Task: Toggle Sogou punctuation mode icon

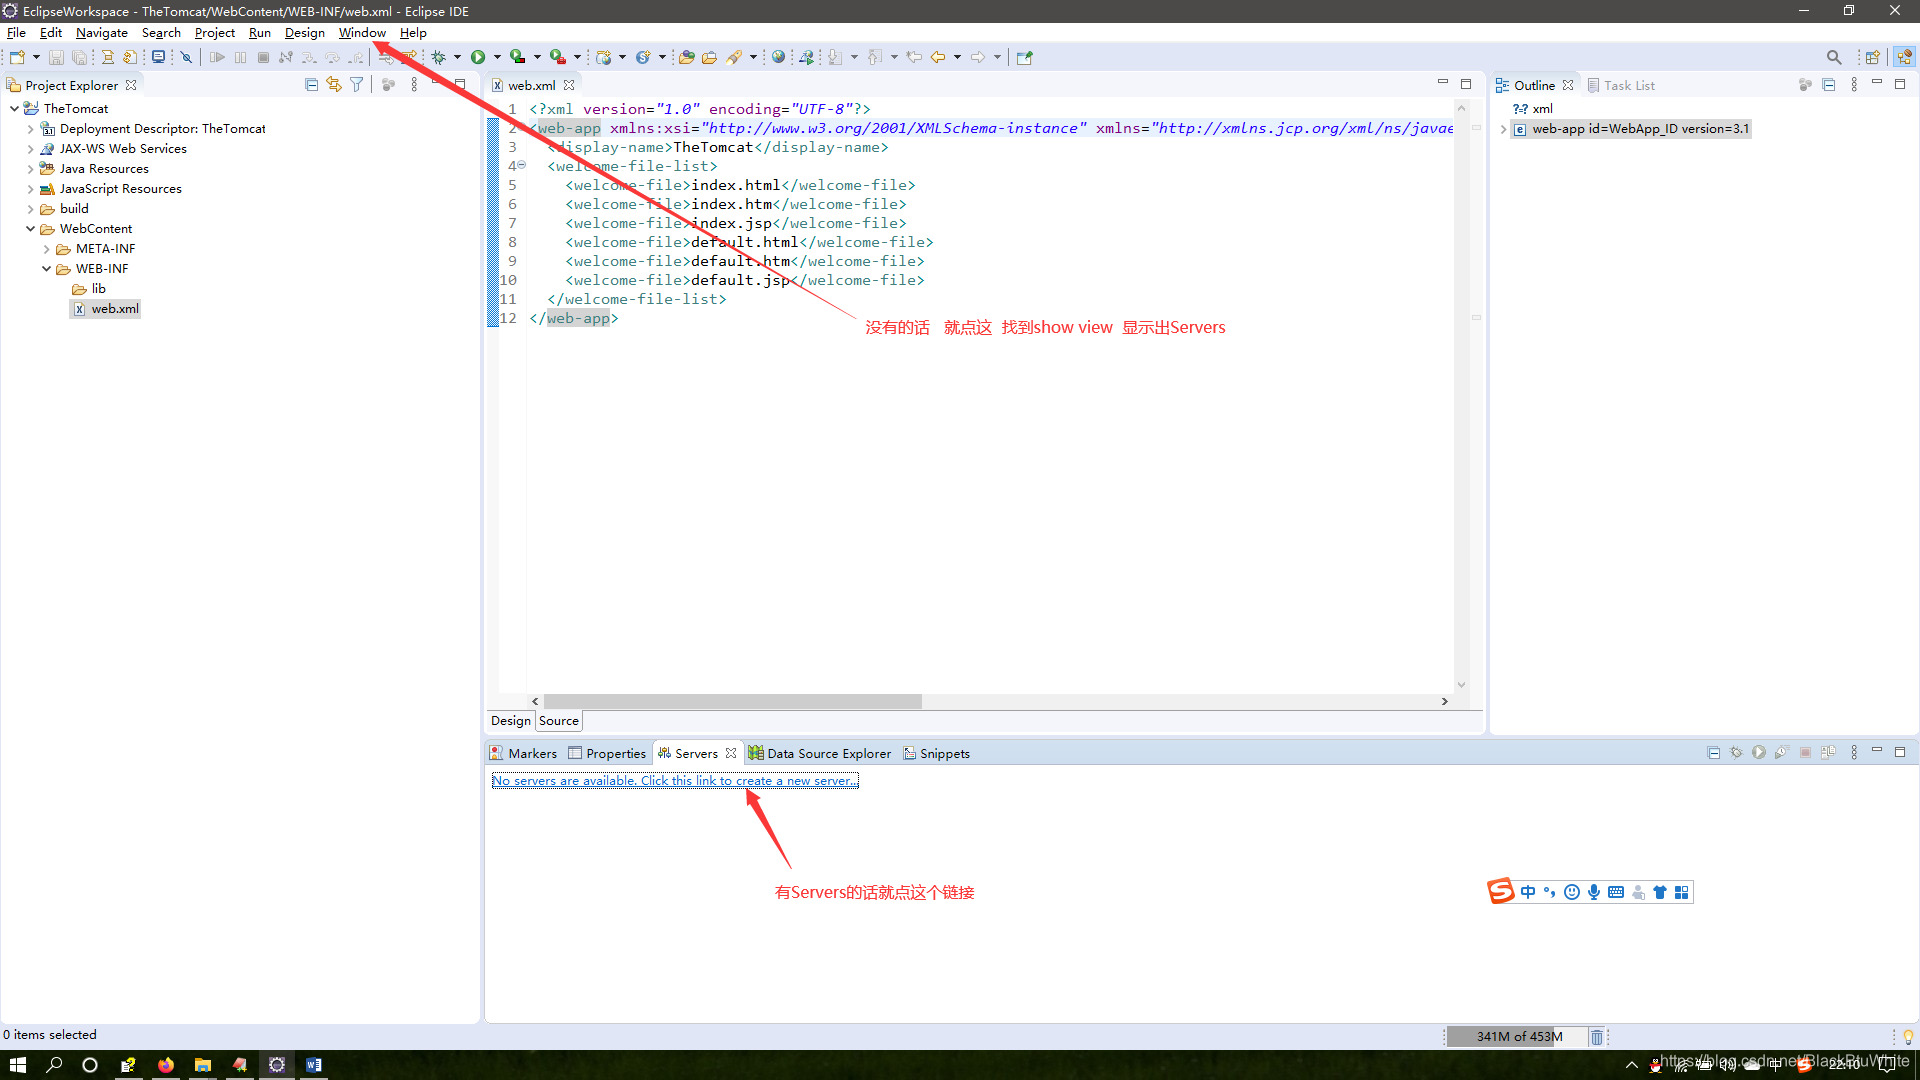Action: (1549, 892)
